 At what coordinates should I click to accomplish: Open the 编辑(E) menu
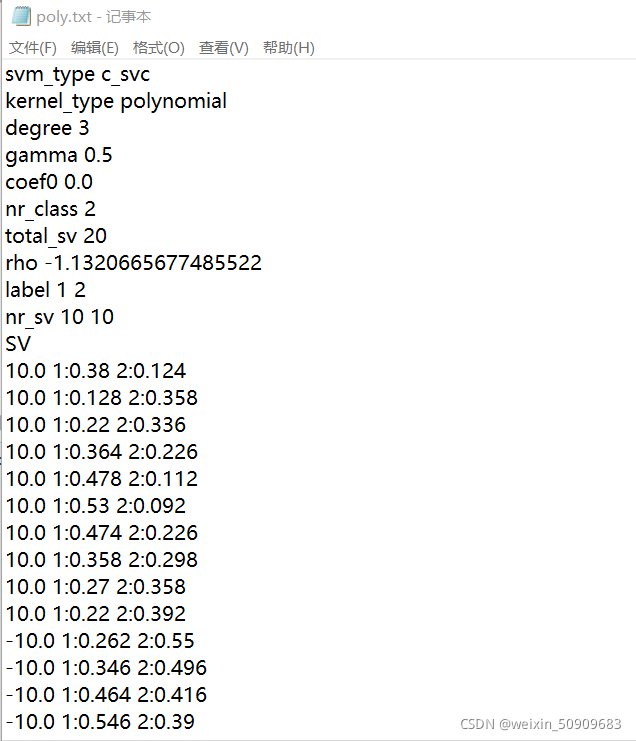click(95, 48)
